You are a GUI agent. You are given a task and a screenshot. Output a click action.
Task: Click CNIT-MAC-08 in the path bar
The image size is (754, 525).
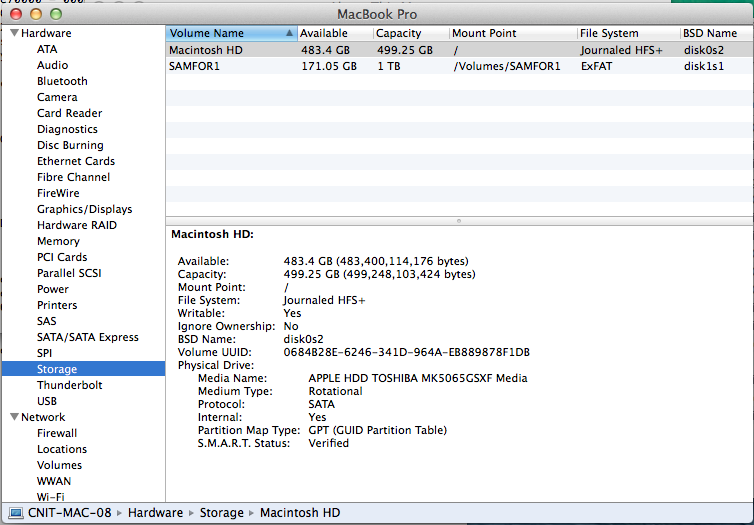pyautogui.click(x=69, y=513)
